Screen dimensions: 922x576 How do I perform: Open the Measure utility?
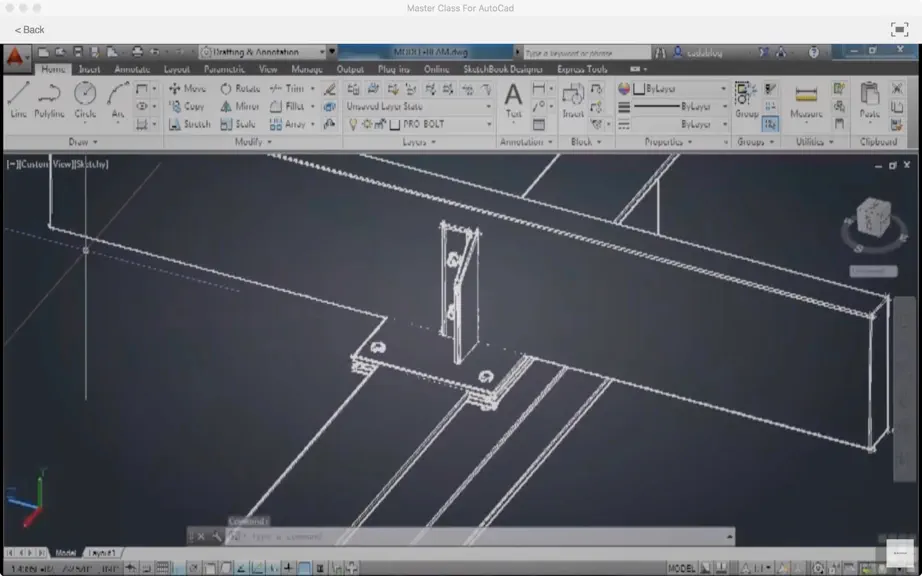(806, 101)
